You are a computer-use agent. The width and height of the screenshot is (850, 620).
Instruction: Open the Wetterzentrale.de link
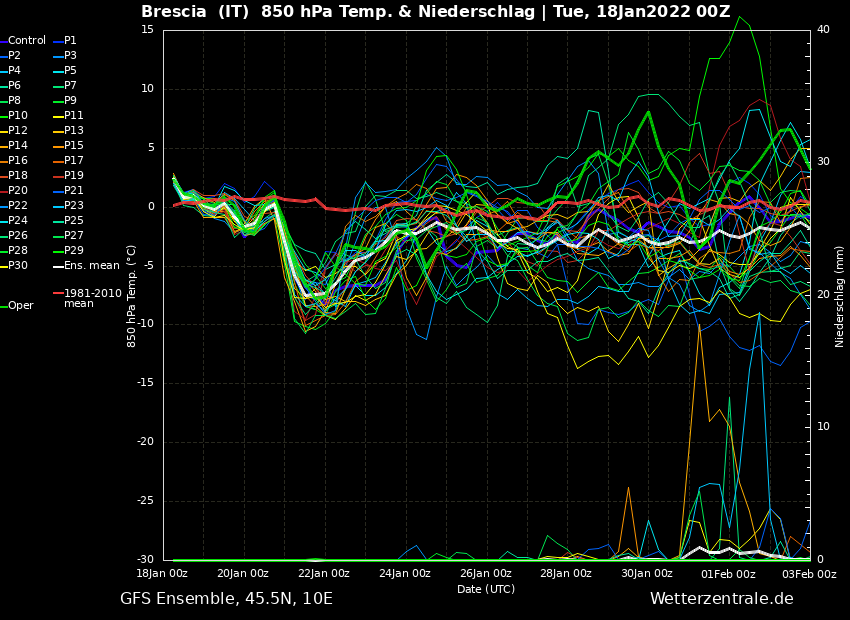(721, 599)
